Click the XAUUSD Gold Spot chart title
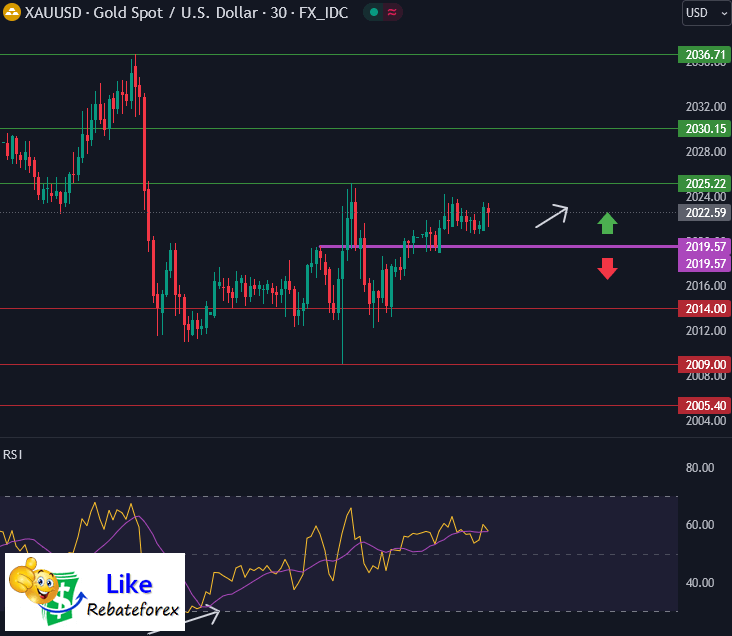 (186, 13)
